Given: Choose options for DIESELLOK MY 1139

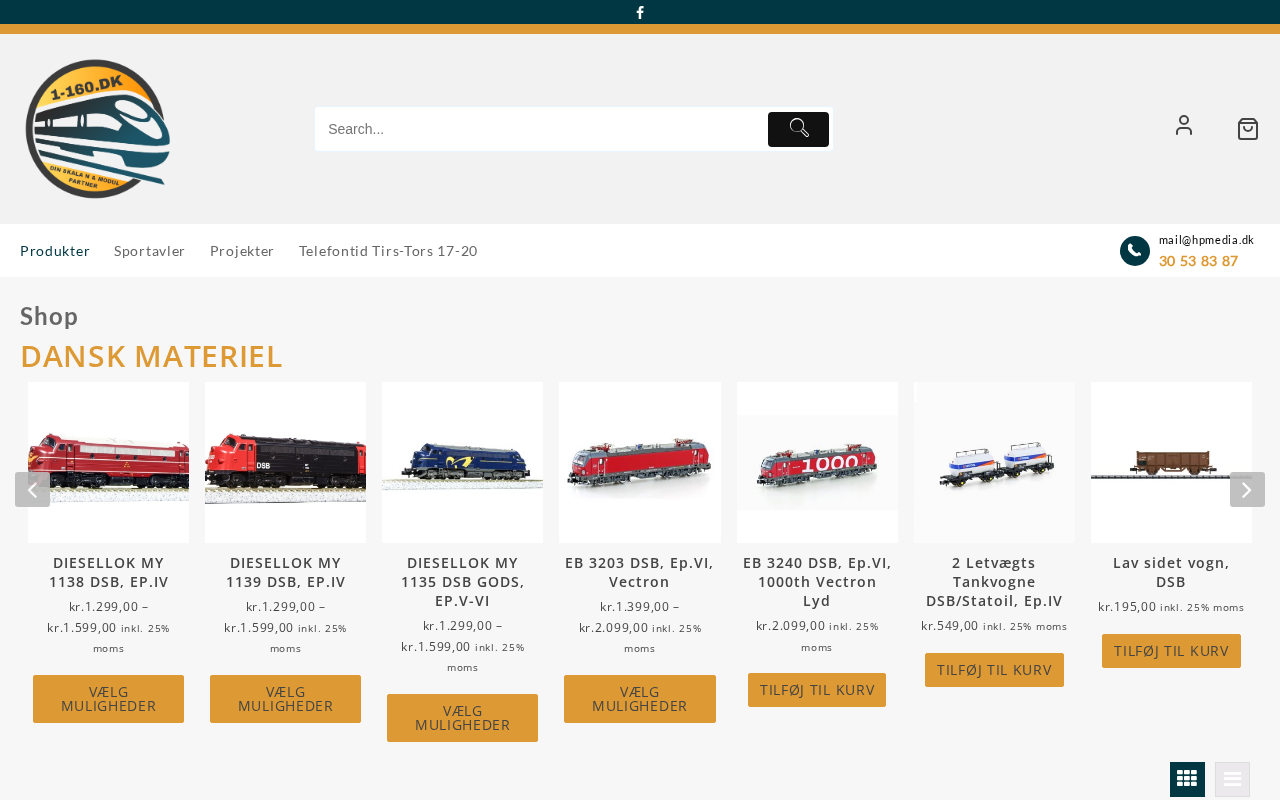Looking at the screenshot, I should point(285,699).
